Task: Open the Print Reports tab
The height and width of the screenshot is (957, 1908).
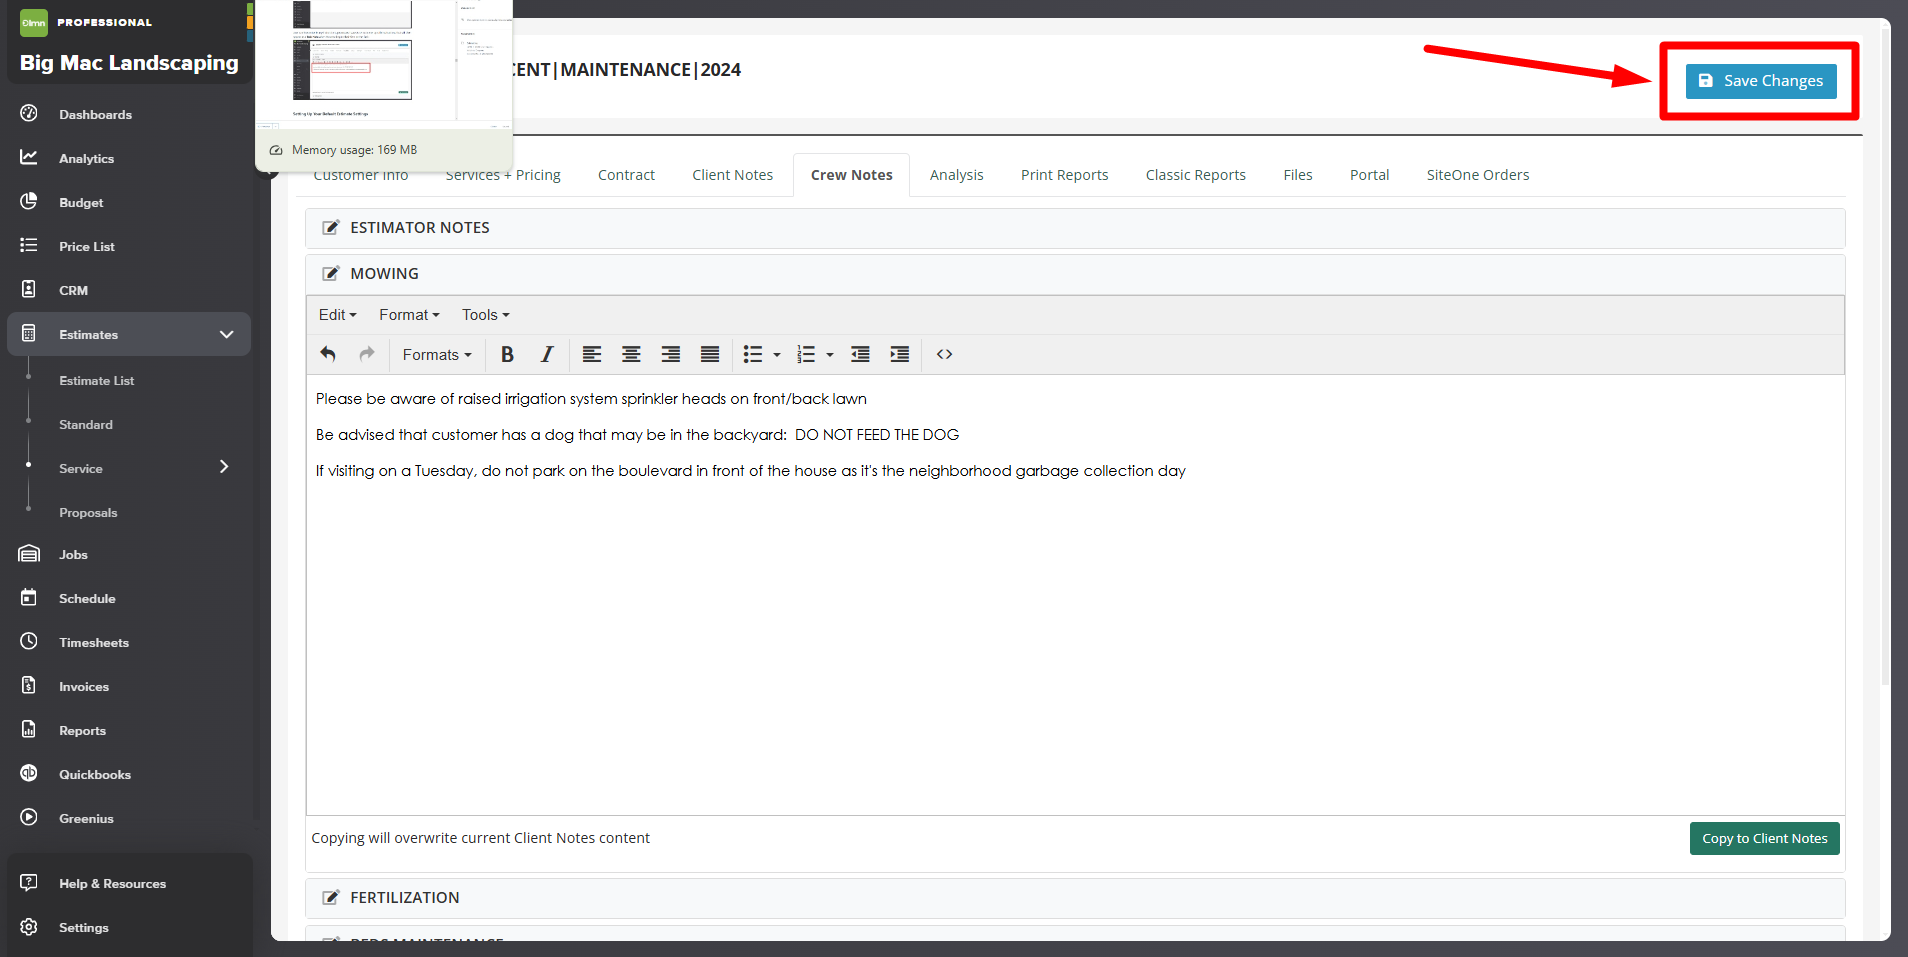Action: click(x=1065, y=175)
